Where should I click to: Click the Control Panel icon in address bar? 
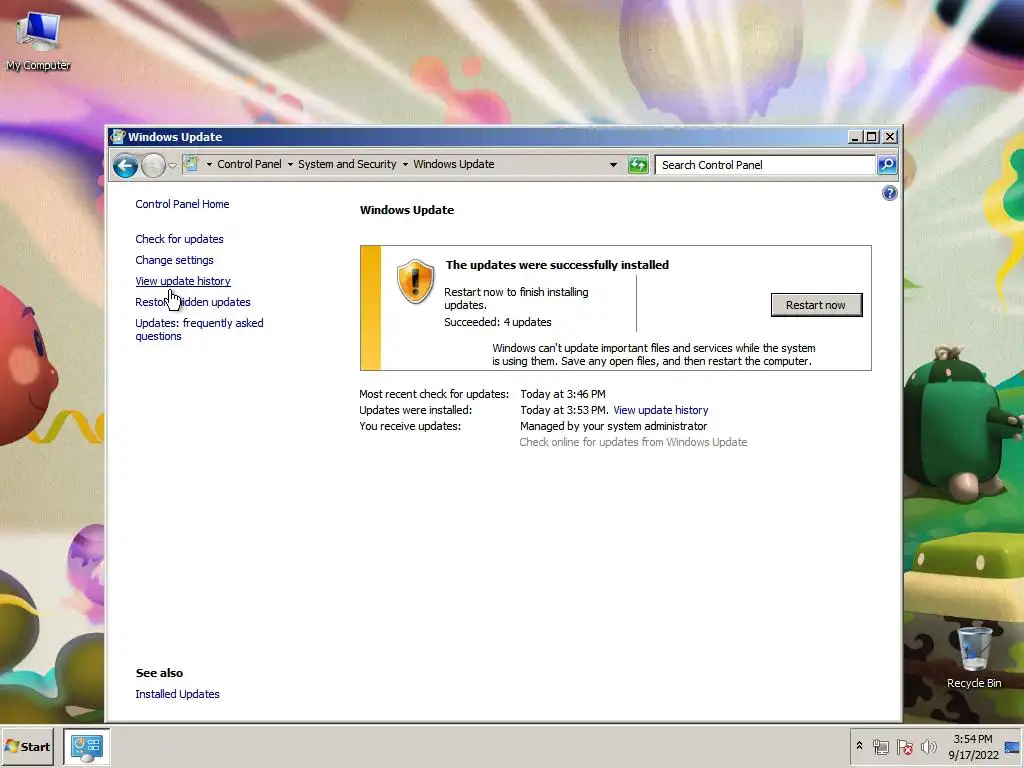pos(191,164)
